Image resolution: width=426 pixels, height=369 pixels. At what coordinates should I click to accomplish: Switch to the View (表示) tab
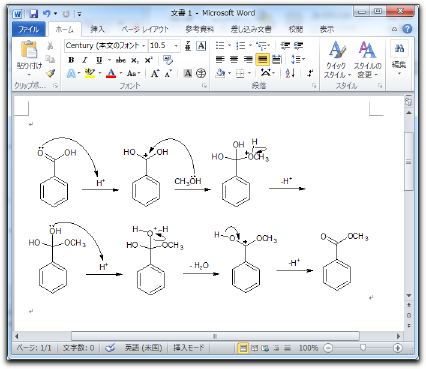coord(327,29)
